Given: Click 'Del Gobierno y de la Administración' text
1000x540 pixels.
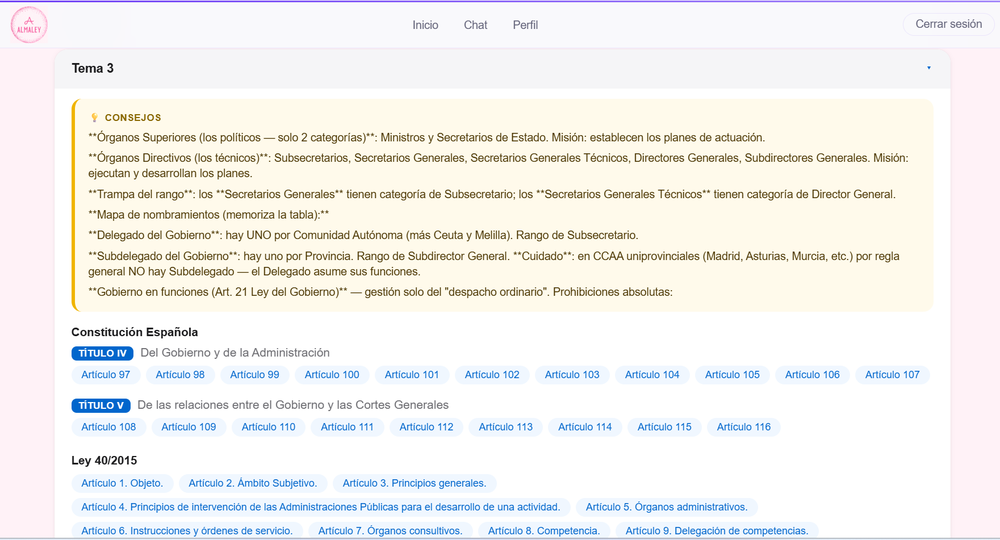Looking at the screenshot, I should point(235,353).
